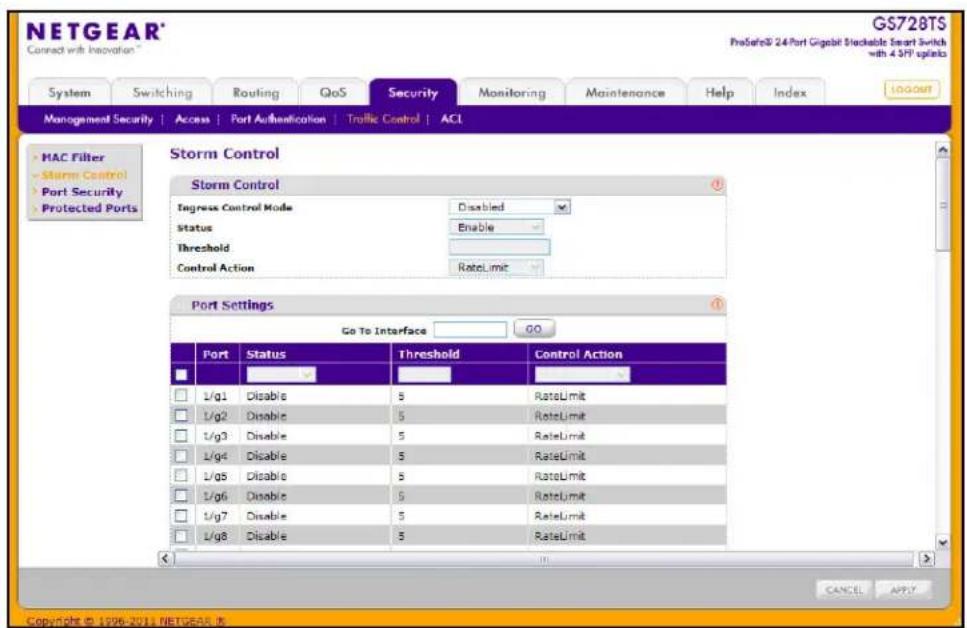Open MAC Filter in the sidebar
The height and width of the screenshot is (628, 967).
(x=73, y=157)
